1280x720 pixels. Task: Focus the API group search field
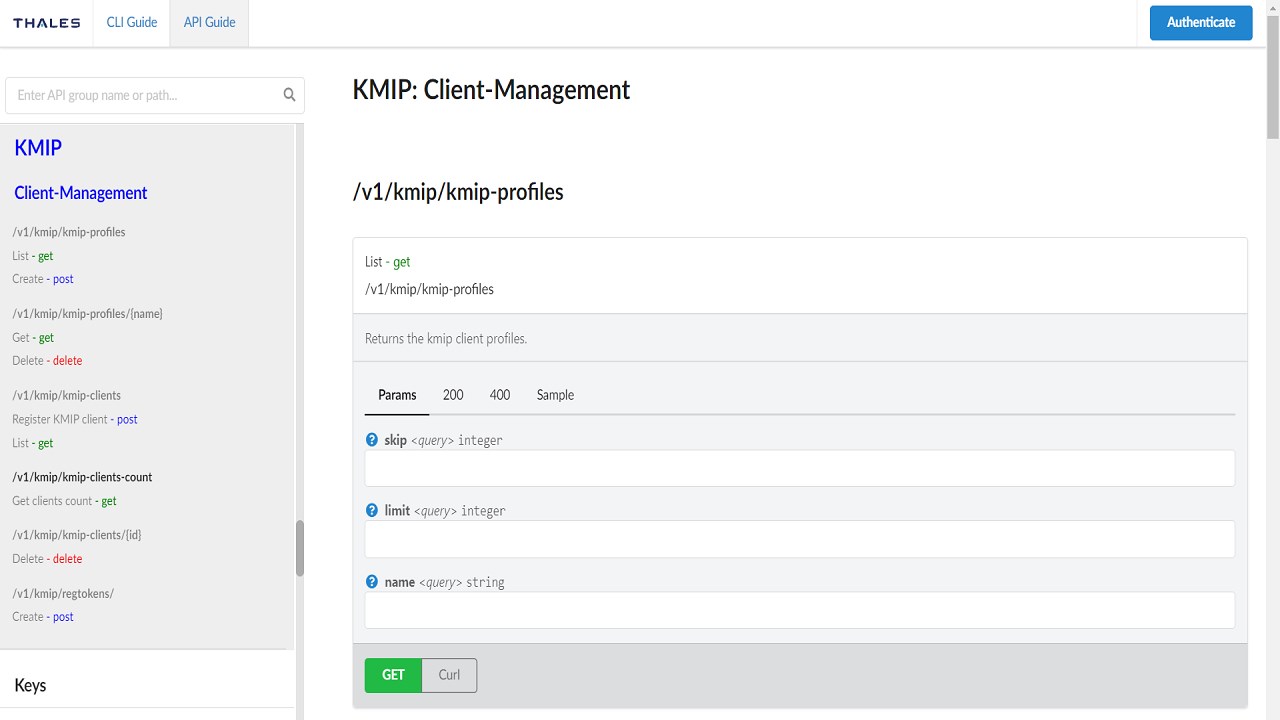click(145, 96)
